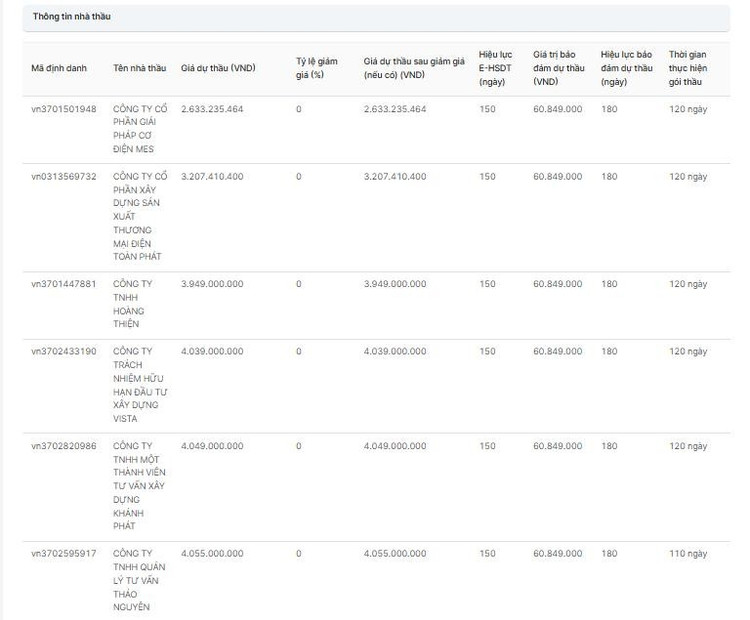
Task: Click 'Hiệu lực bảo đảm dự thầu' header
Action: [x=627, y=68]
